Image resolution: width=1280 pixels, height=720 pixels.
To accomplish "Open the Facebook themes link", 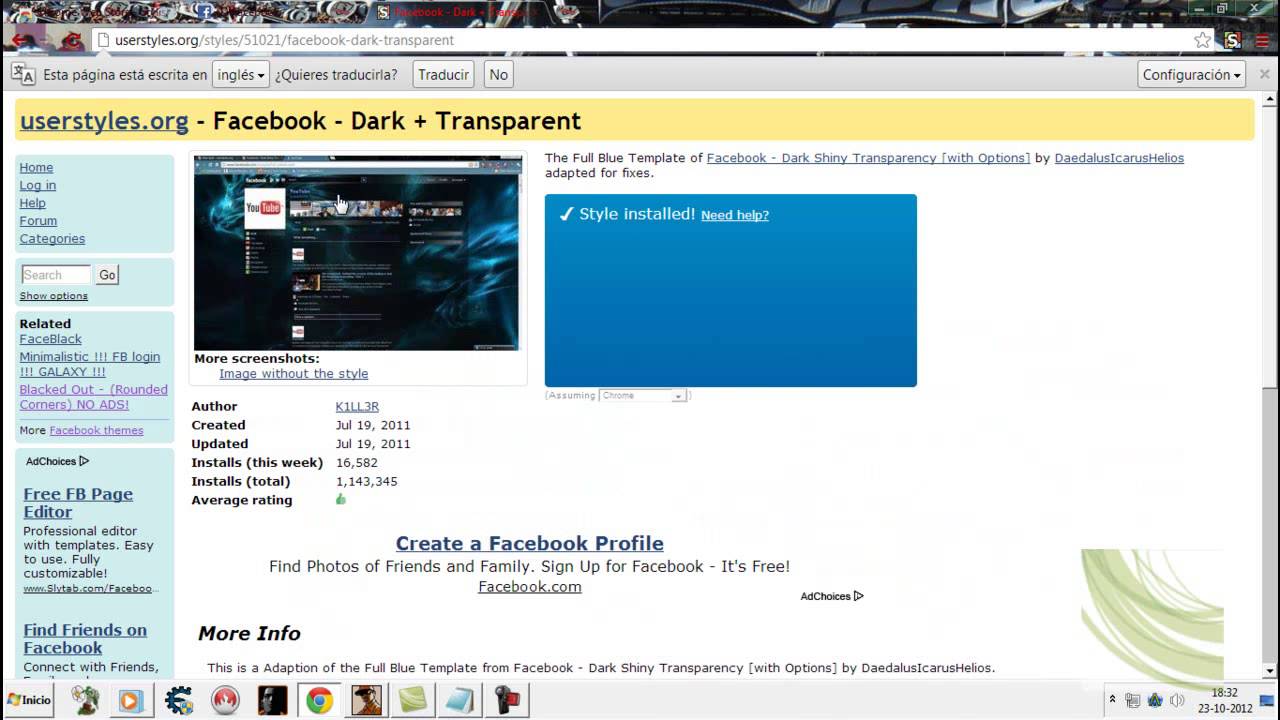I will [x=96, y=430].
